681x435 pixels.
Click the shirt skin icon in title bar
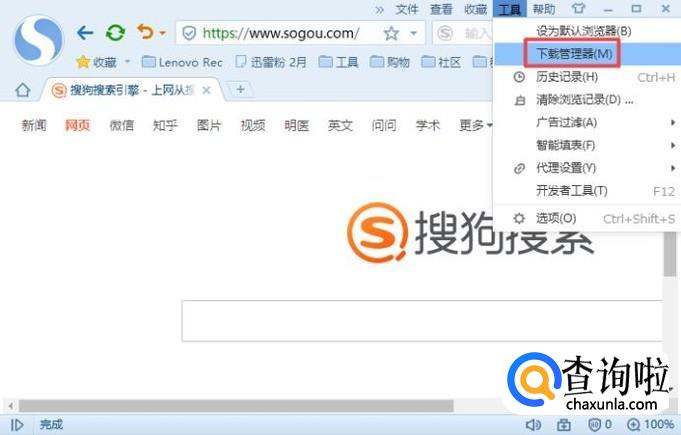click(578, 9)
